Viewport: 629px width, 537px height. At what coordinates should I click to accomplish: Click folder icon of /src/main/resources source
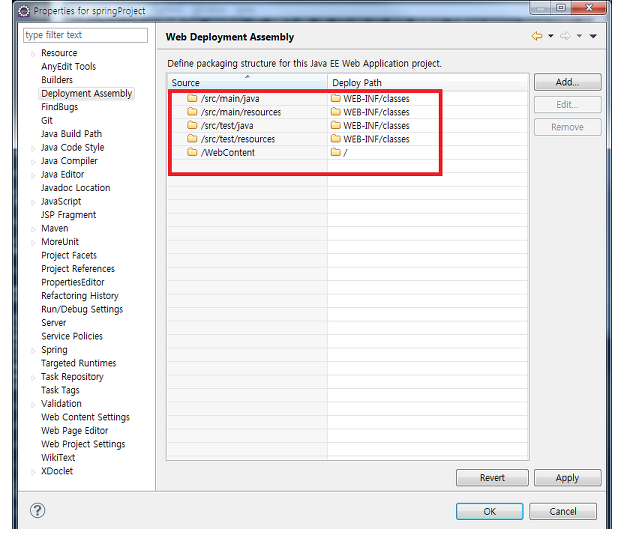coord(192,111)
